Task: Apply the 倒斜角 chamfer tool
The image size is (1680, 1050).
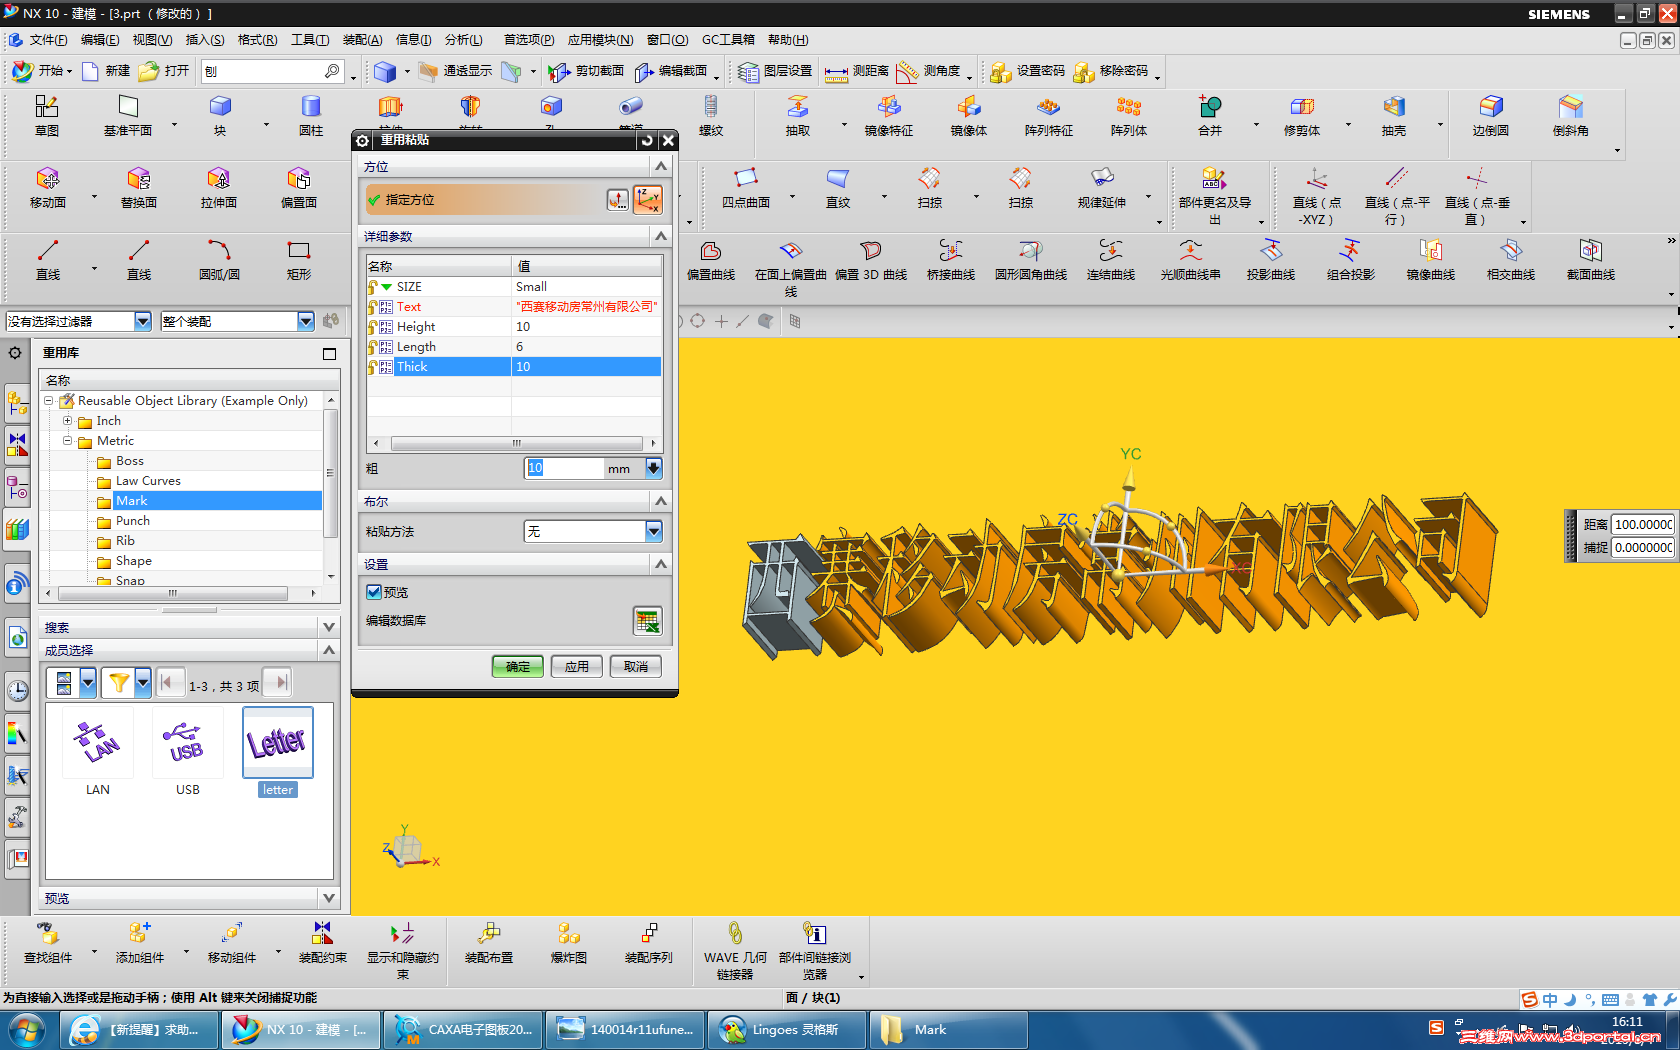Action: [x=1571, y=116]
